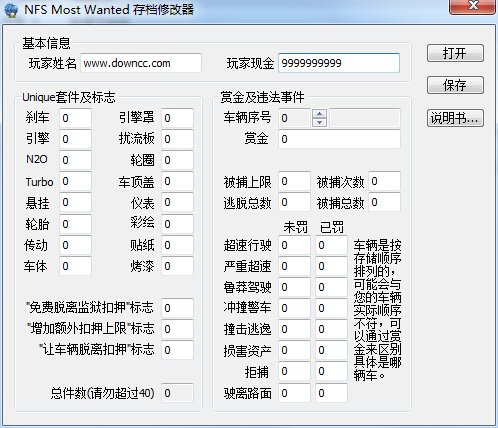Viewport: 498px width, 428px height.
Task: Edit 损害资产 已罚 field
Action: [331, 350]
